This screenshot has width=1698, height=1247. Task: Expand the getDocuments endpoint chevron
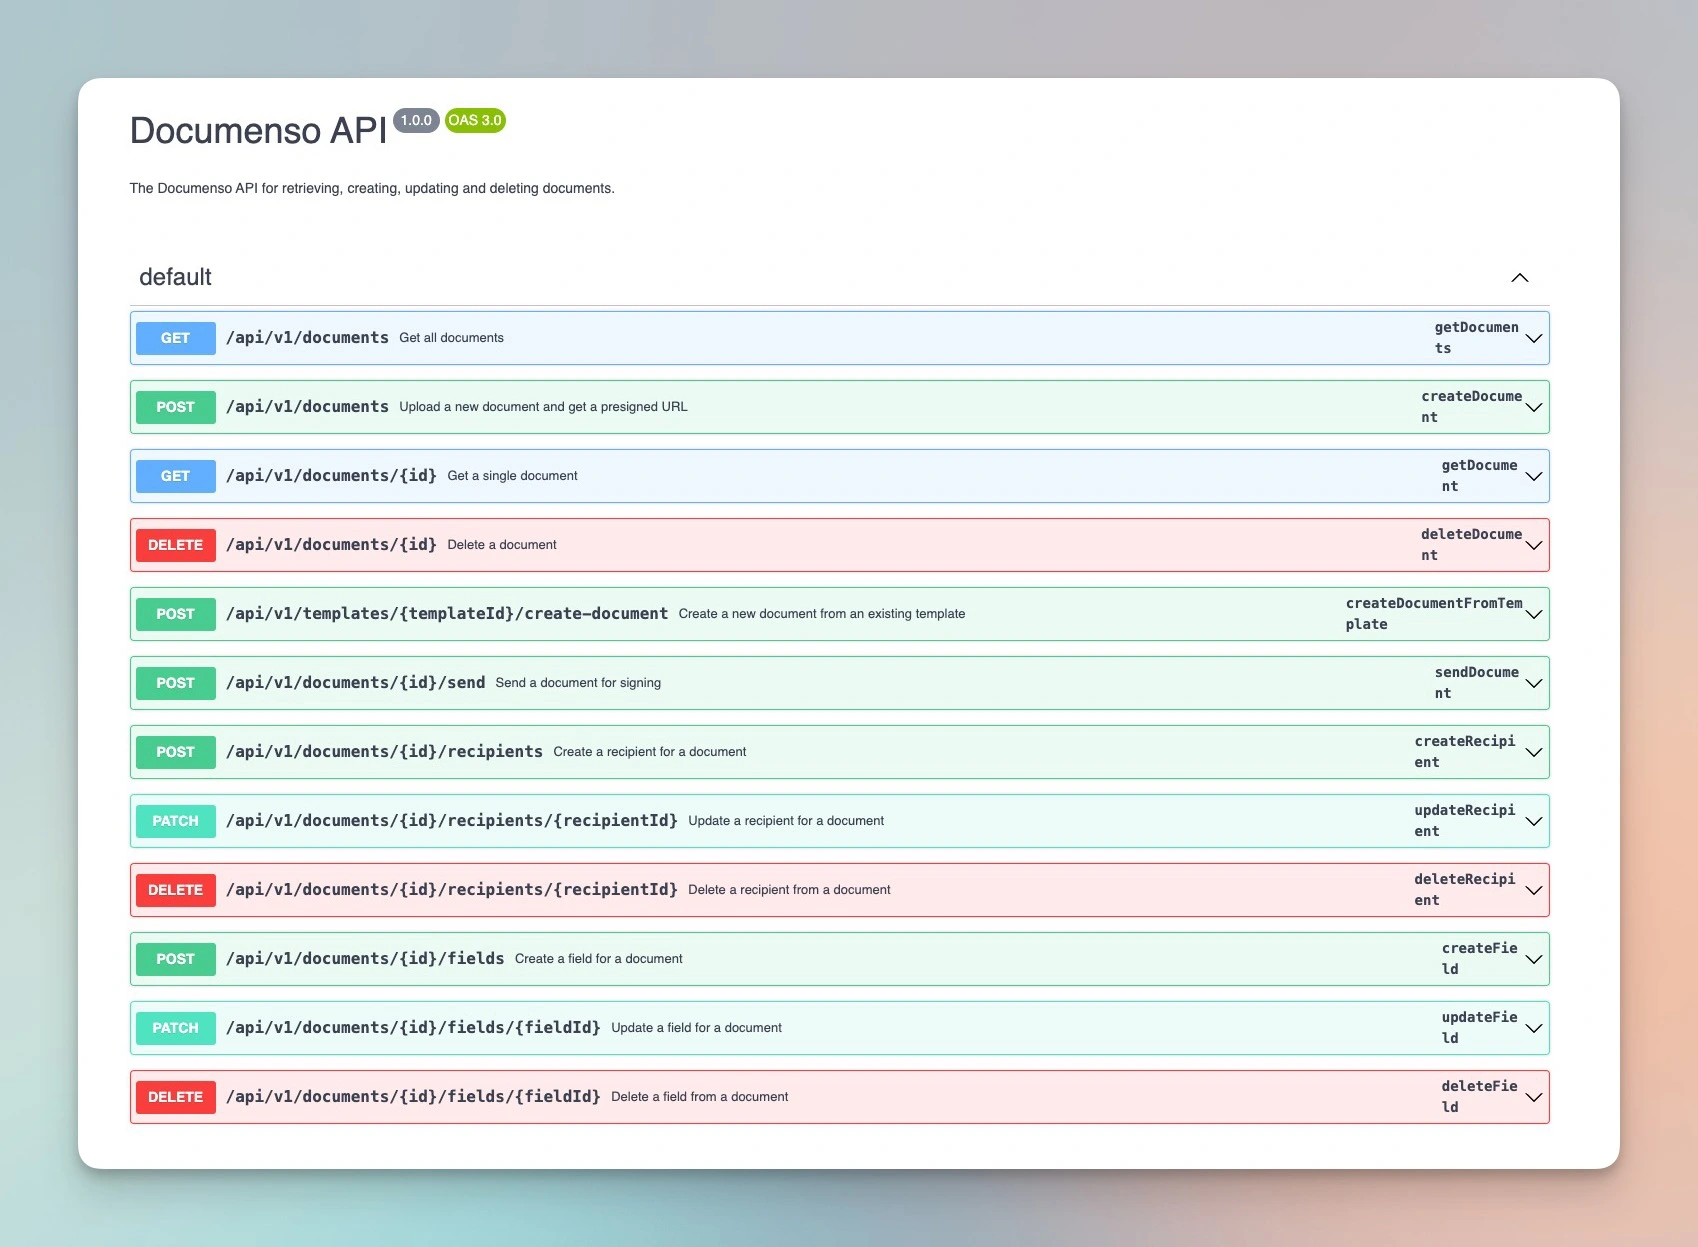[1533, 338]
